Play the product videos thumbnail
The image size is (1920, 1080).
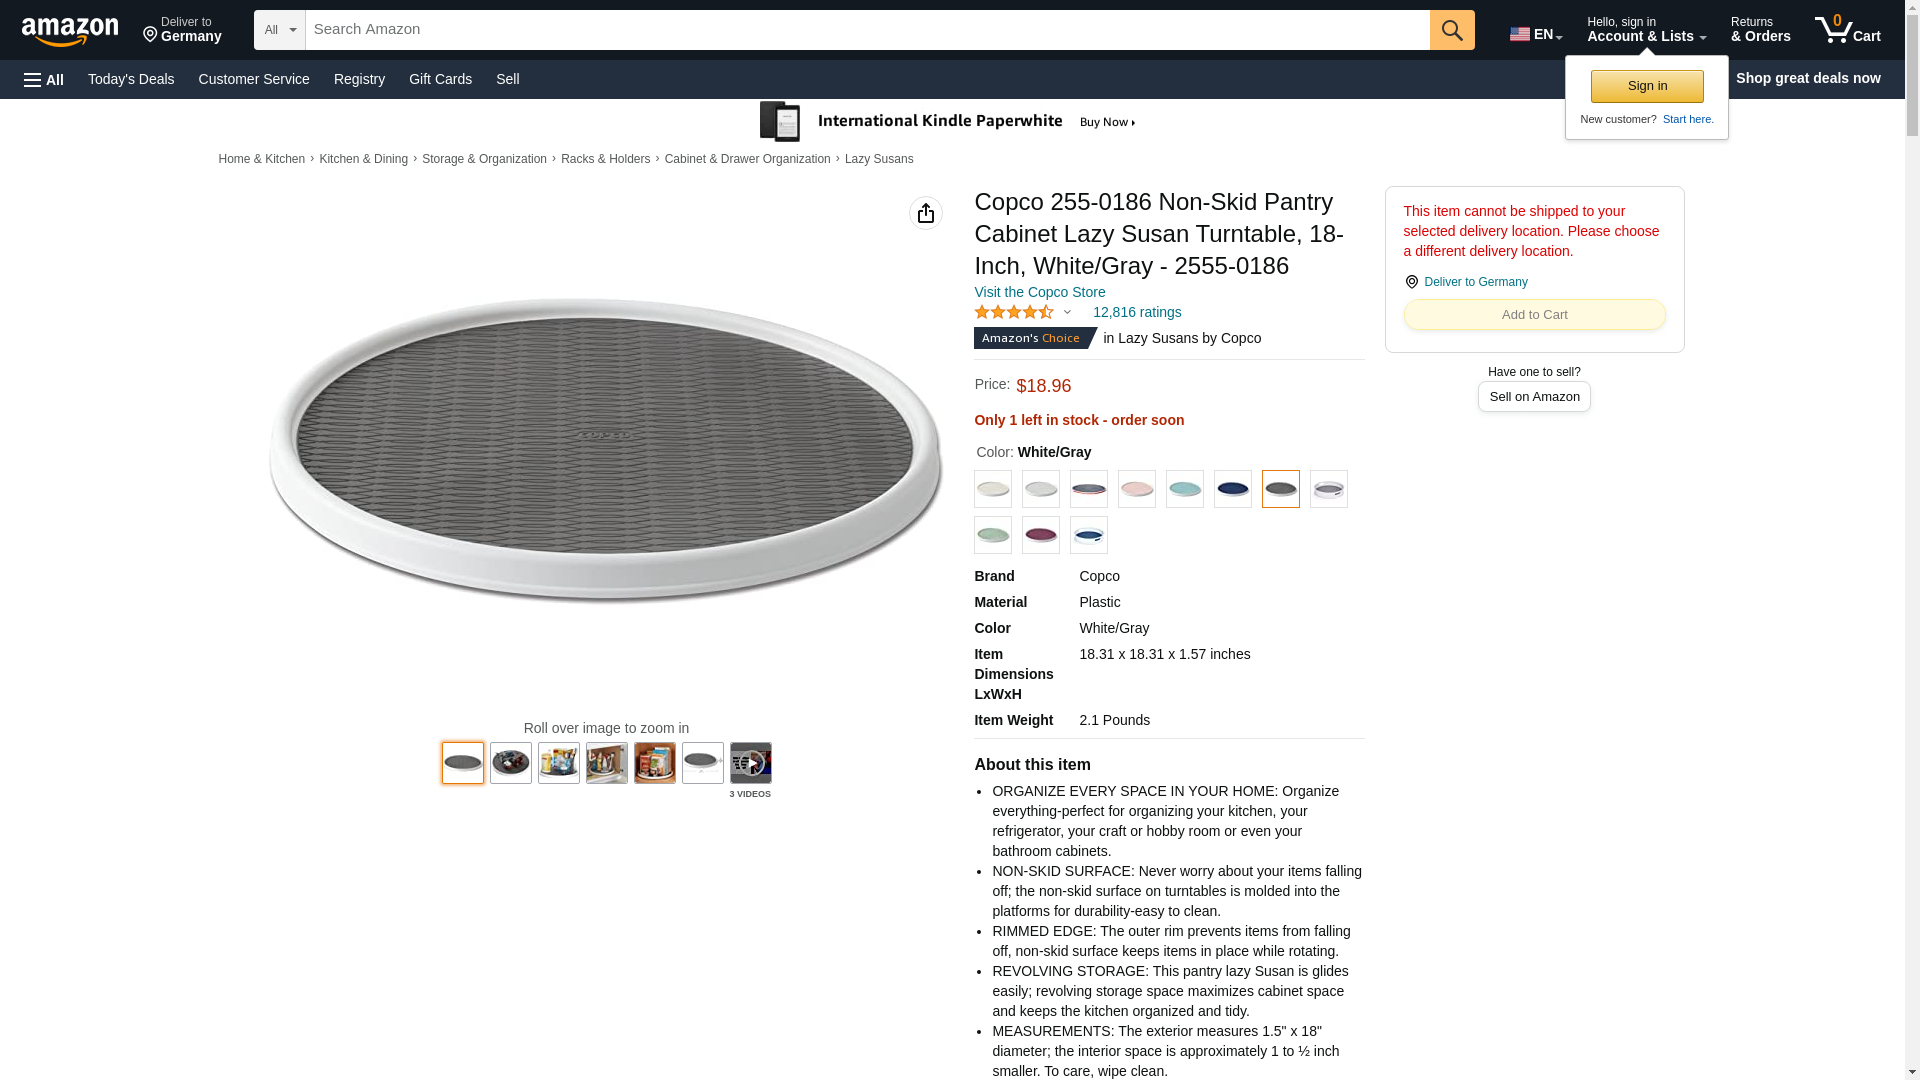pos(750,763)
